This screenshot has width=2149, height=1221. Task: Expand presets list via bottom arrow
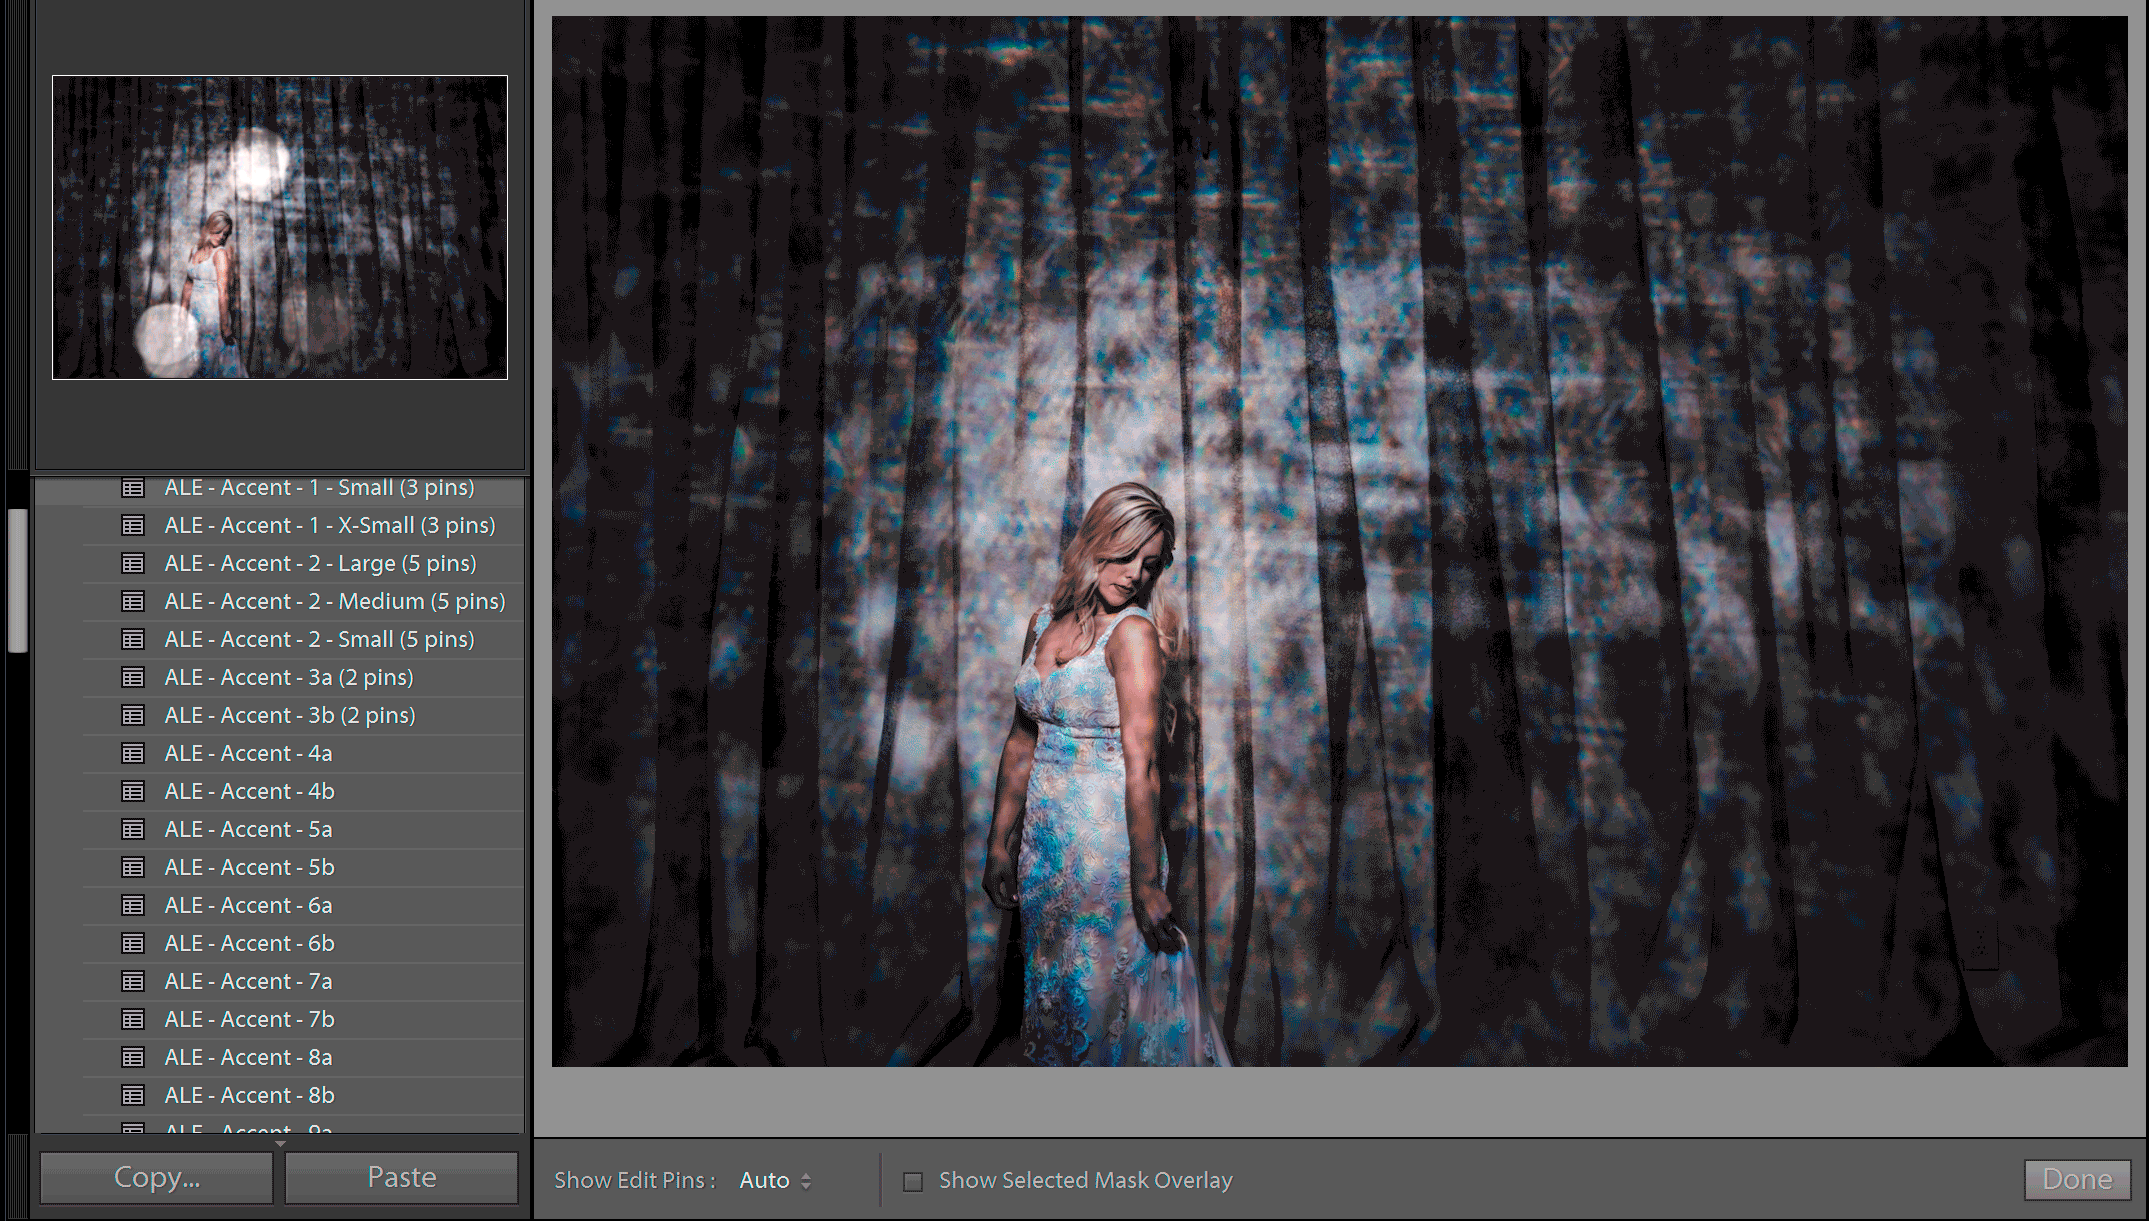coord(280,1143)
